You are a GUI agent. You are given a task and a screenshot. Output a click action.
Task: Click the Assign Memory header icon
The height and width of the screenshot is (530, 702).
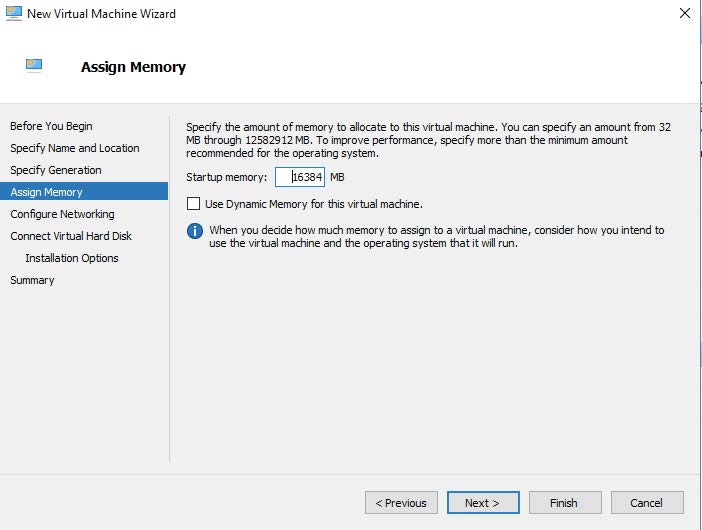(x=35, y=66)
